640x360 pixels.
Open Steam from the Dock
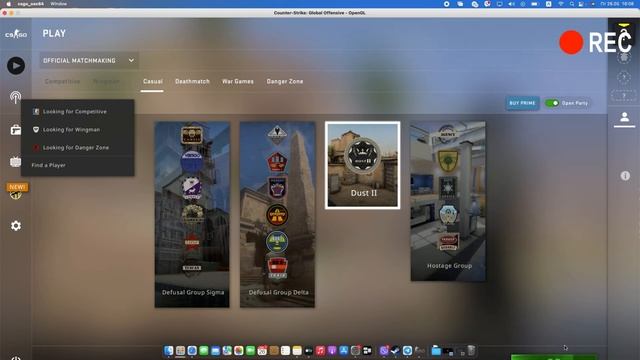(x=395, y=351)
